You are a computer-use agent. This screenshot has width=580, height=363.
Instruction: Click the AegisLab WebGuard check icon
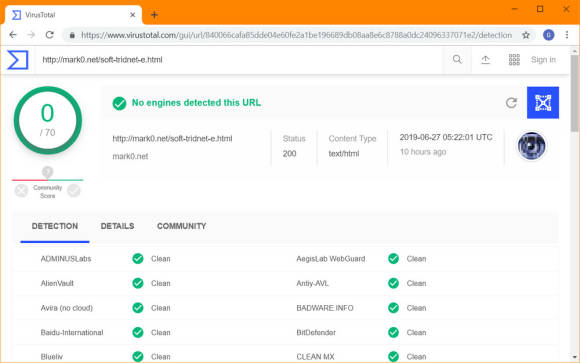[393, 259]
